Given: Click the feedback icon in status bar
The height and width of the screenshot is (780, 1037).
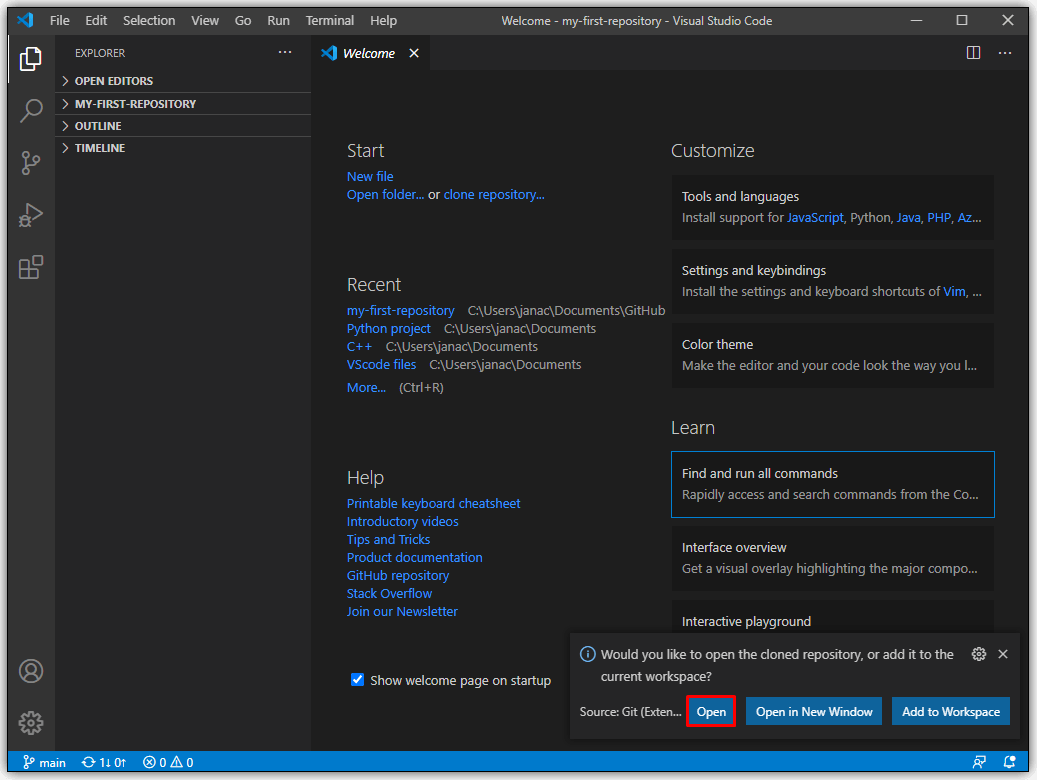Looking at the screenshot, I should (979, 762).
